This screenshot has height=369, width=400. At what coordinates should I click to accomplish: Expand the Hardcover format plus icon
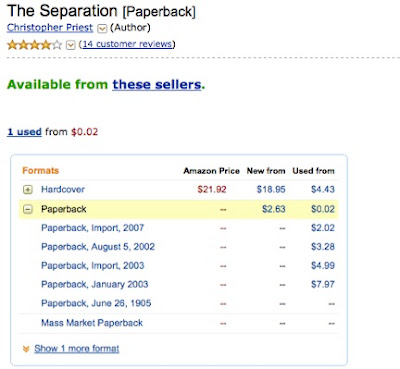[28, 190]
